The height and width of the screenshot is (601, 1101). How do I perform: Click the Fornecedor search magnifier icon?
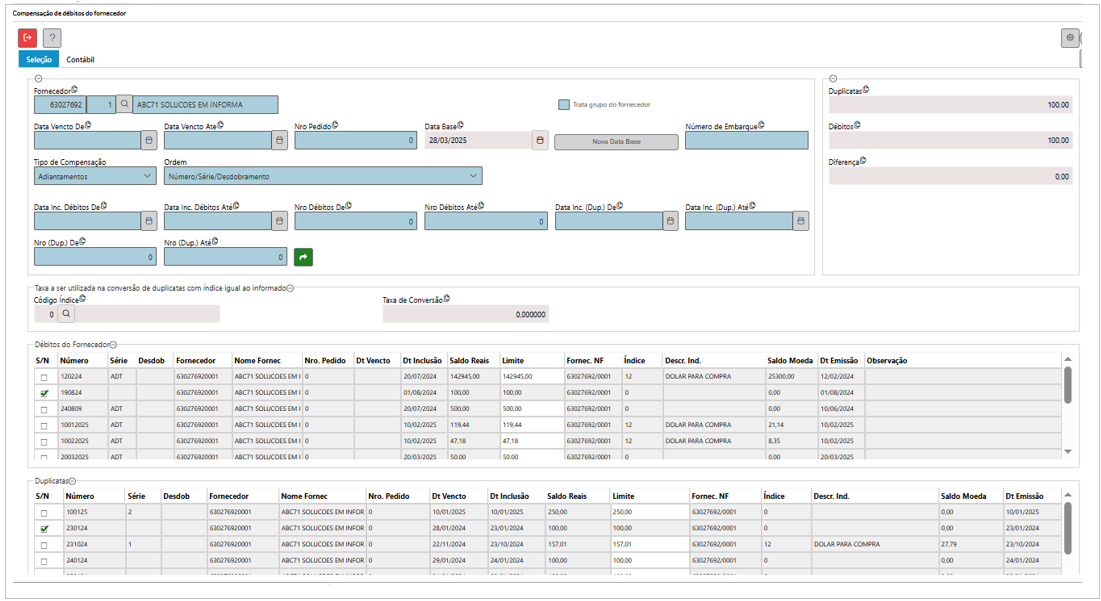(124, 104)
